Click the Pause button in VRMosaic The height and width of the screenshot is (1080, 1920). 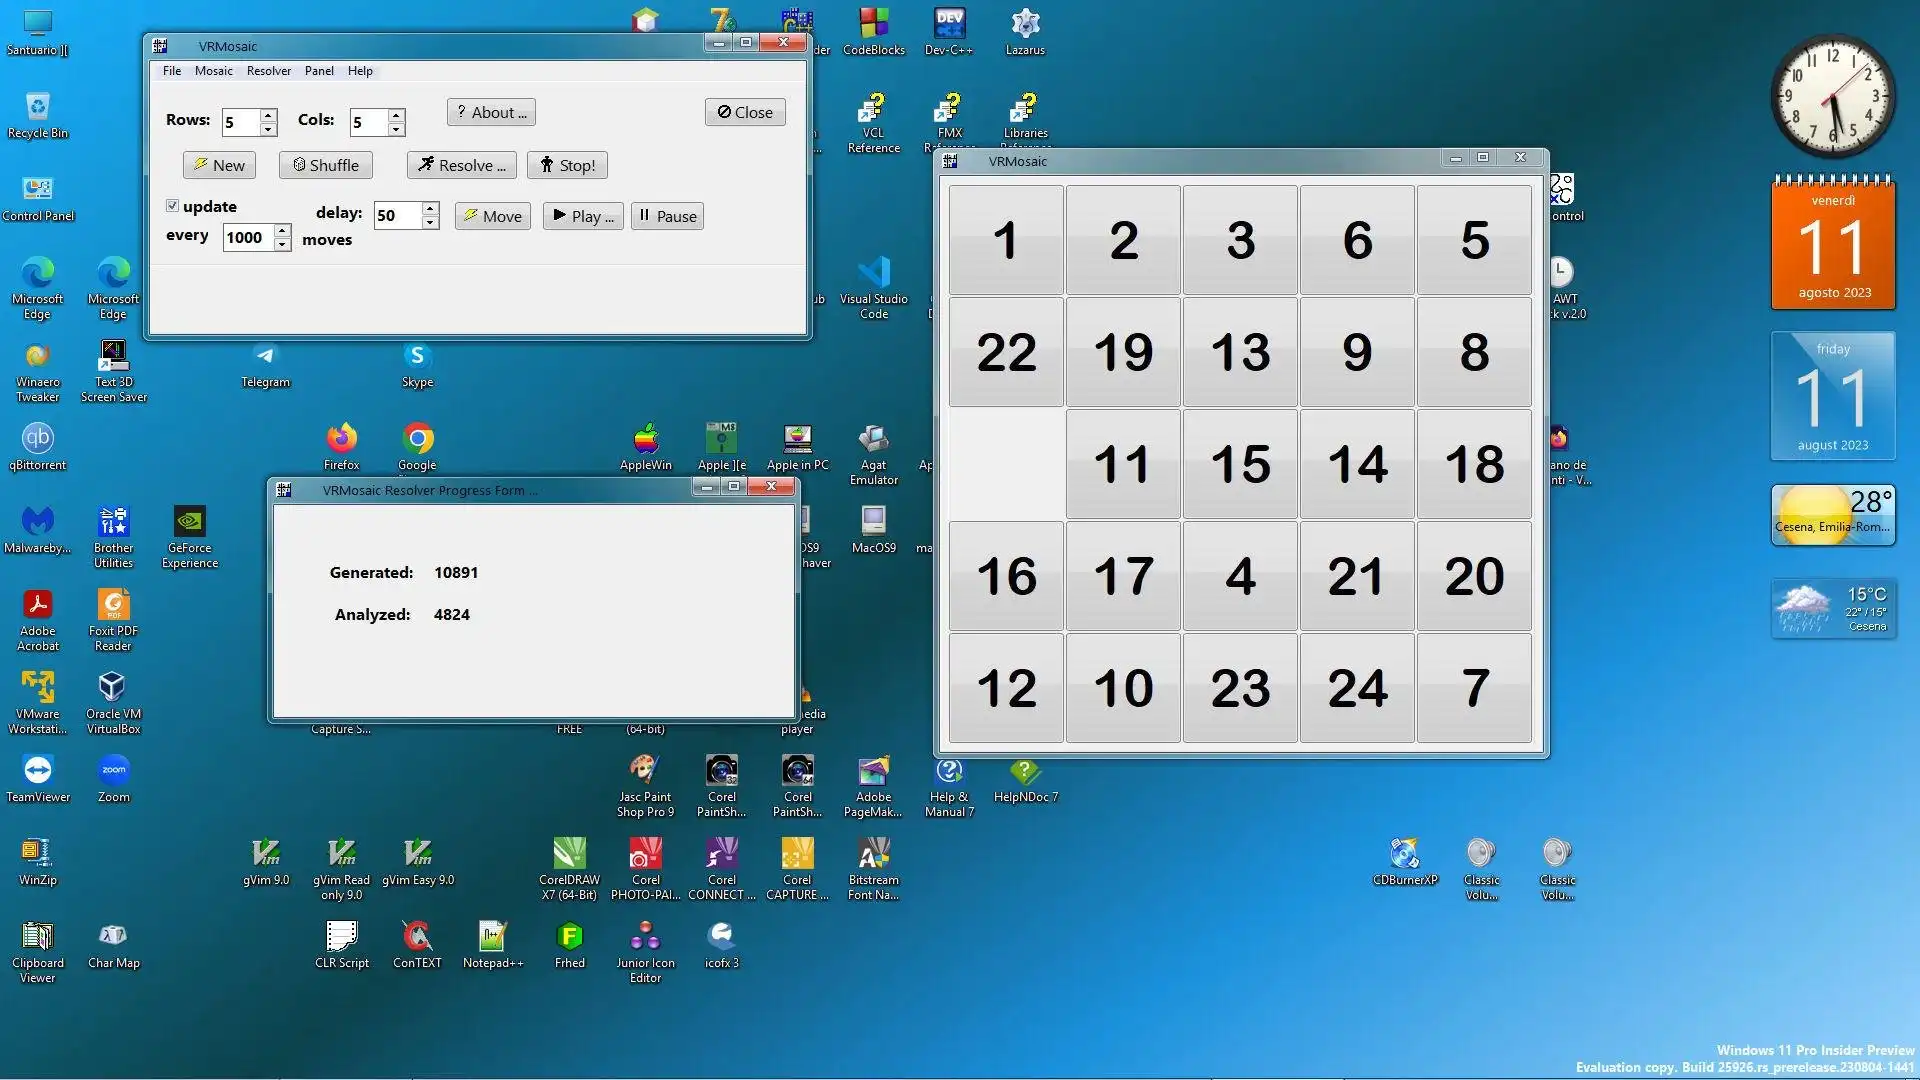coord(667,215)
